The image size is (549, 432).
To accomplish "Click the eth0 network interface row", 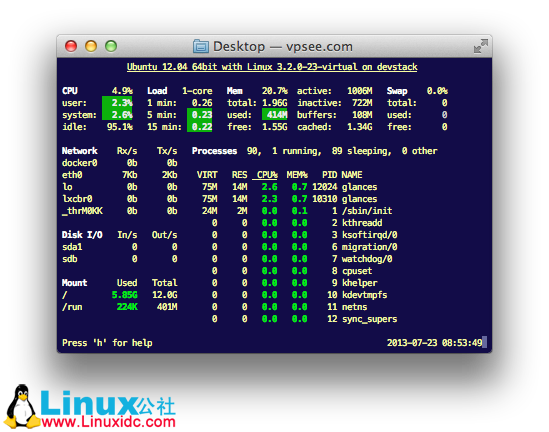I will pyautogui.click(x=120, y=175).
